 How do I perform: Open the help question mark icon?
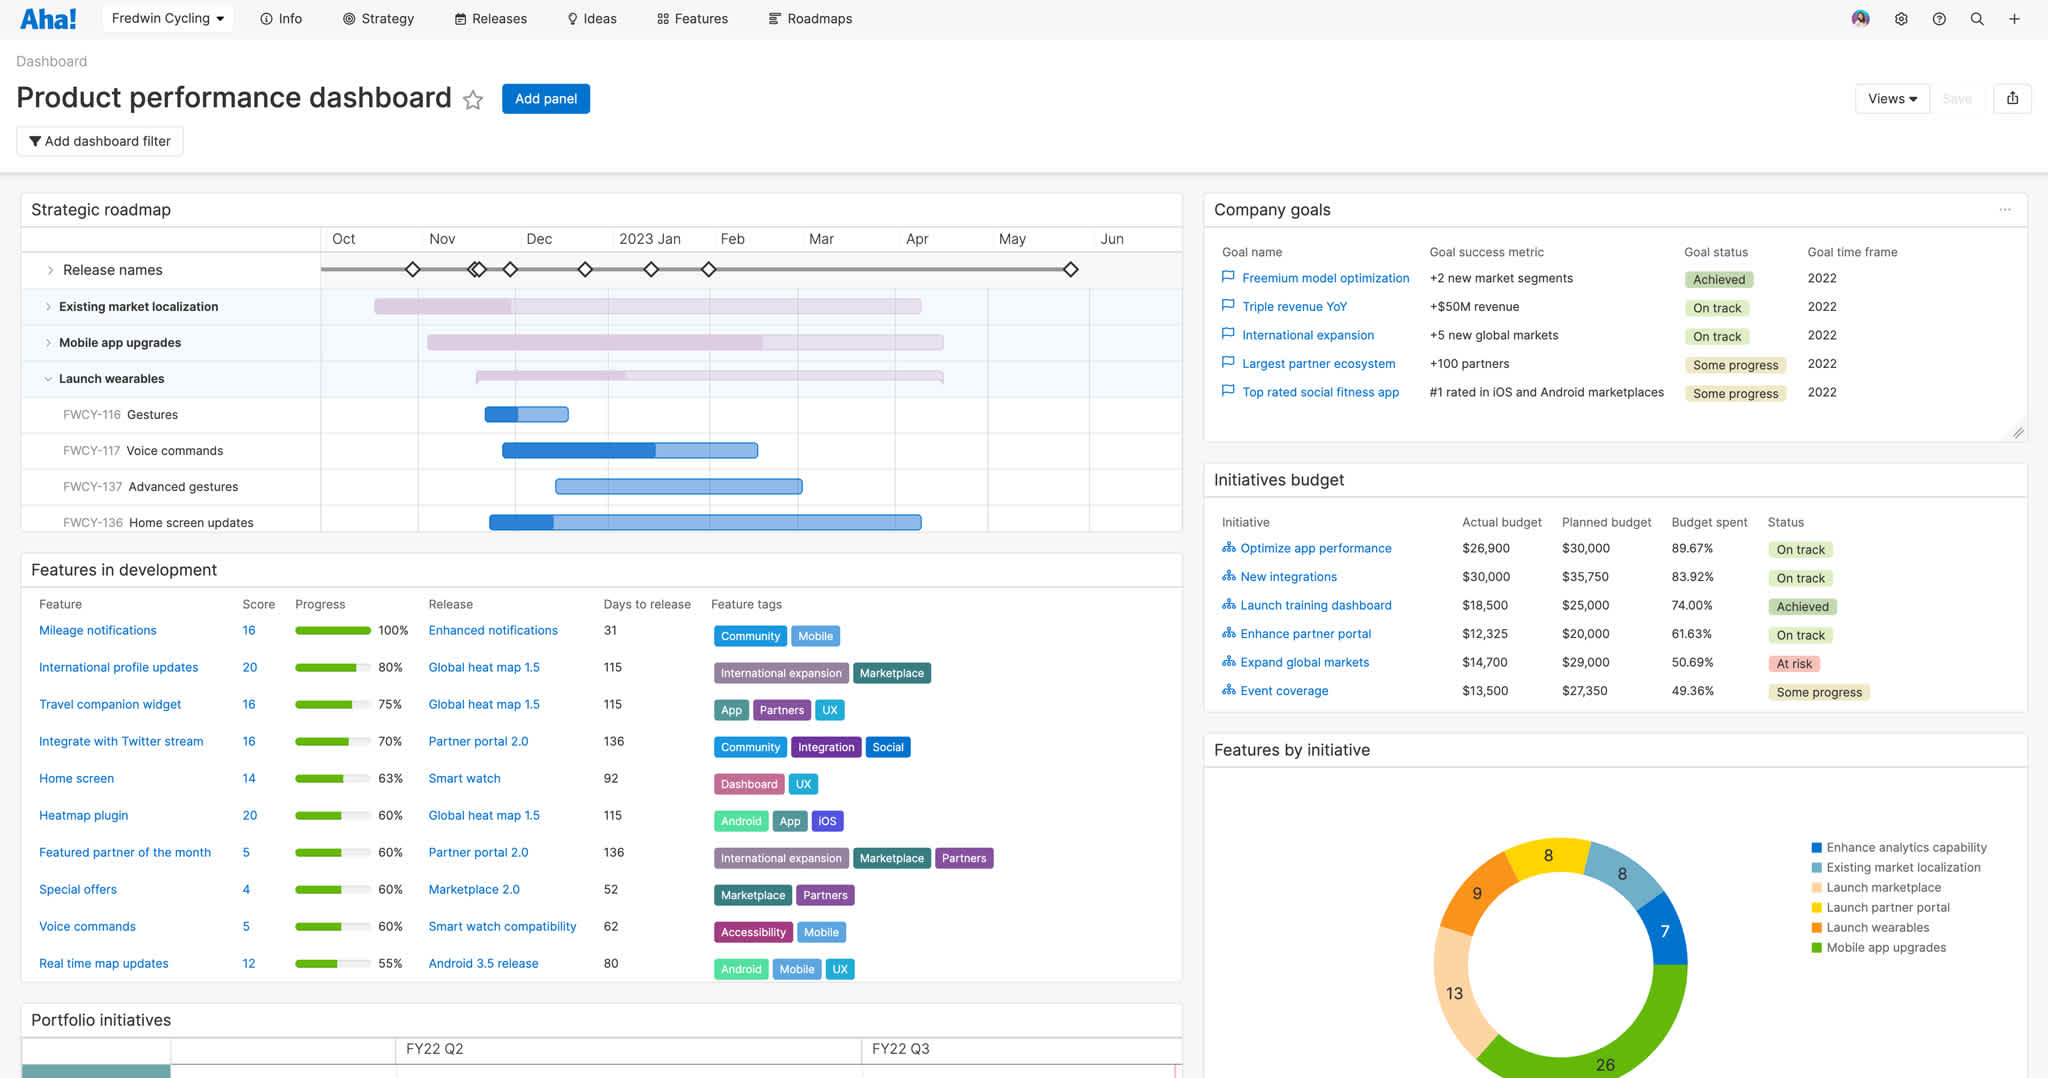click(x=1939, y=18)
